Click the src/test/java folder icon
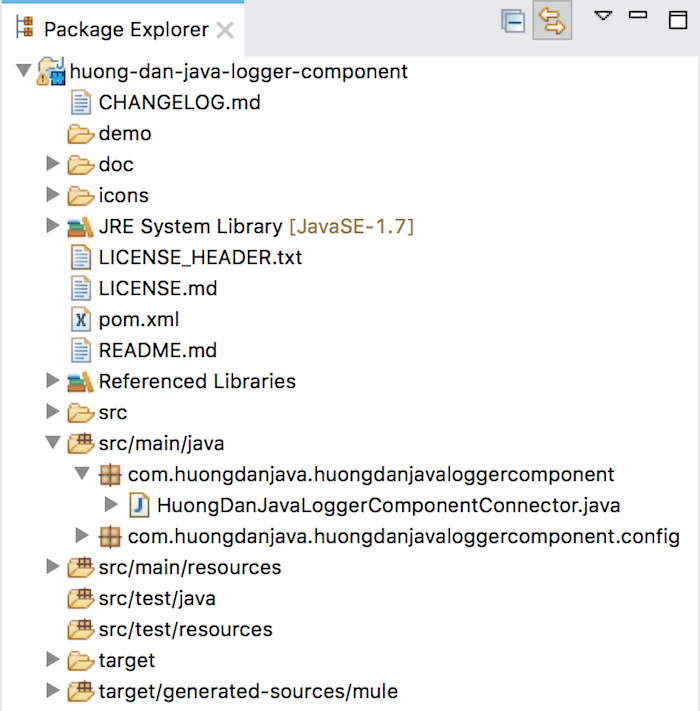 80,599
